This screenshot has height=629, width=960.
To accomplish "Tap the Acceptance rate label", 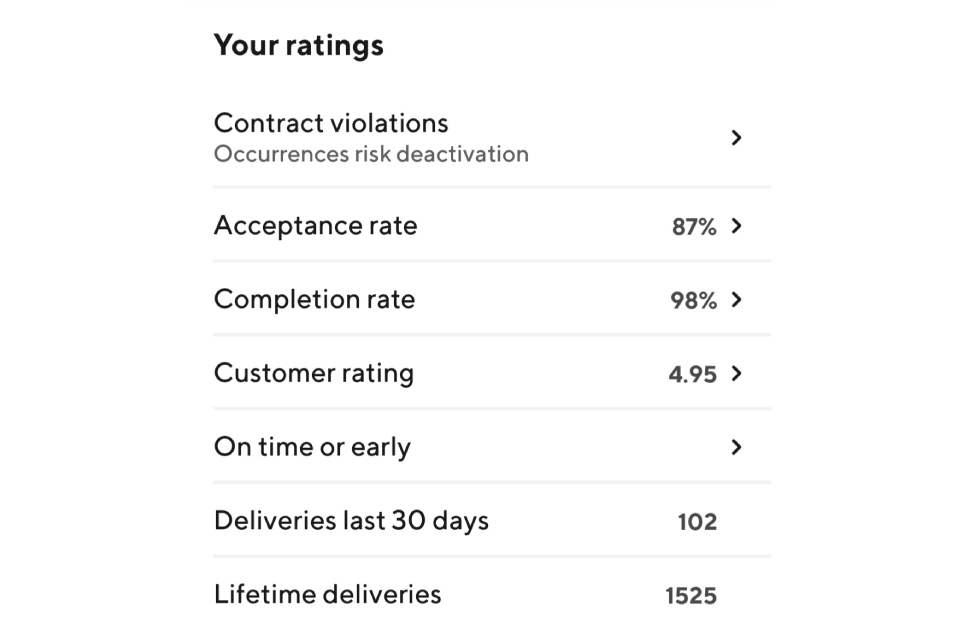I will click(x=315, y=225).
